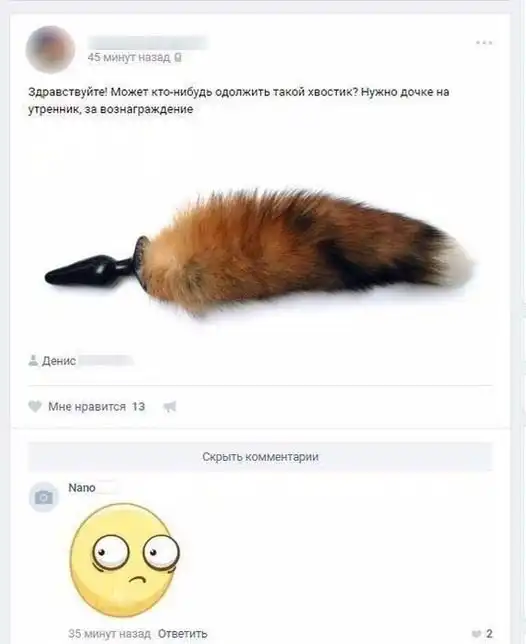Open the blurred author name link

pos(148,43)
